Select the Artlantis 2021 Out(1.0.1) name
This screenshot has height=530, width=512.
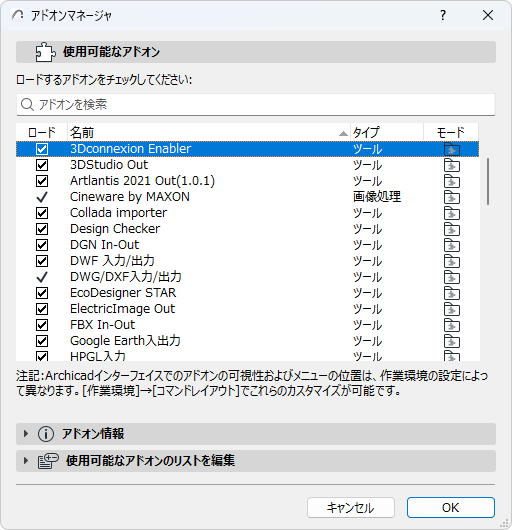(x=142, y=181)
